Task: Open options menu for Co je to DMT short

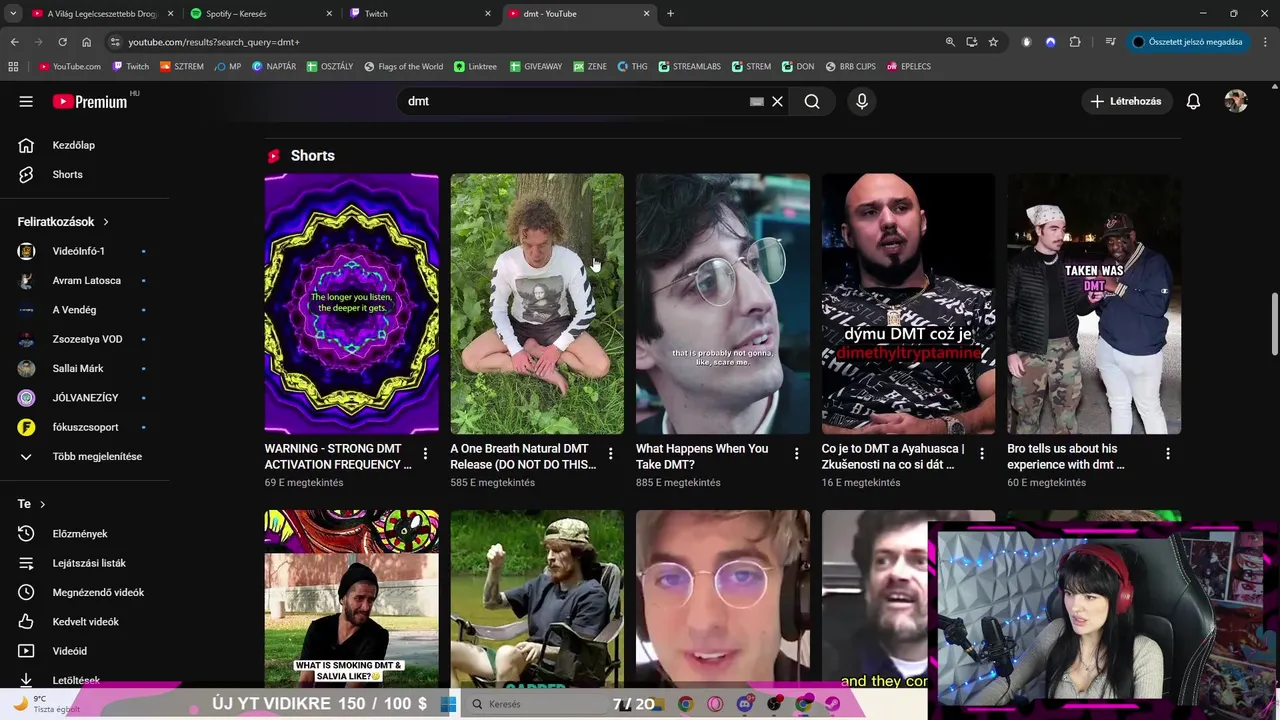Action: click(982, 454)
